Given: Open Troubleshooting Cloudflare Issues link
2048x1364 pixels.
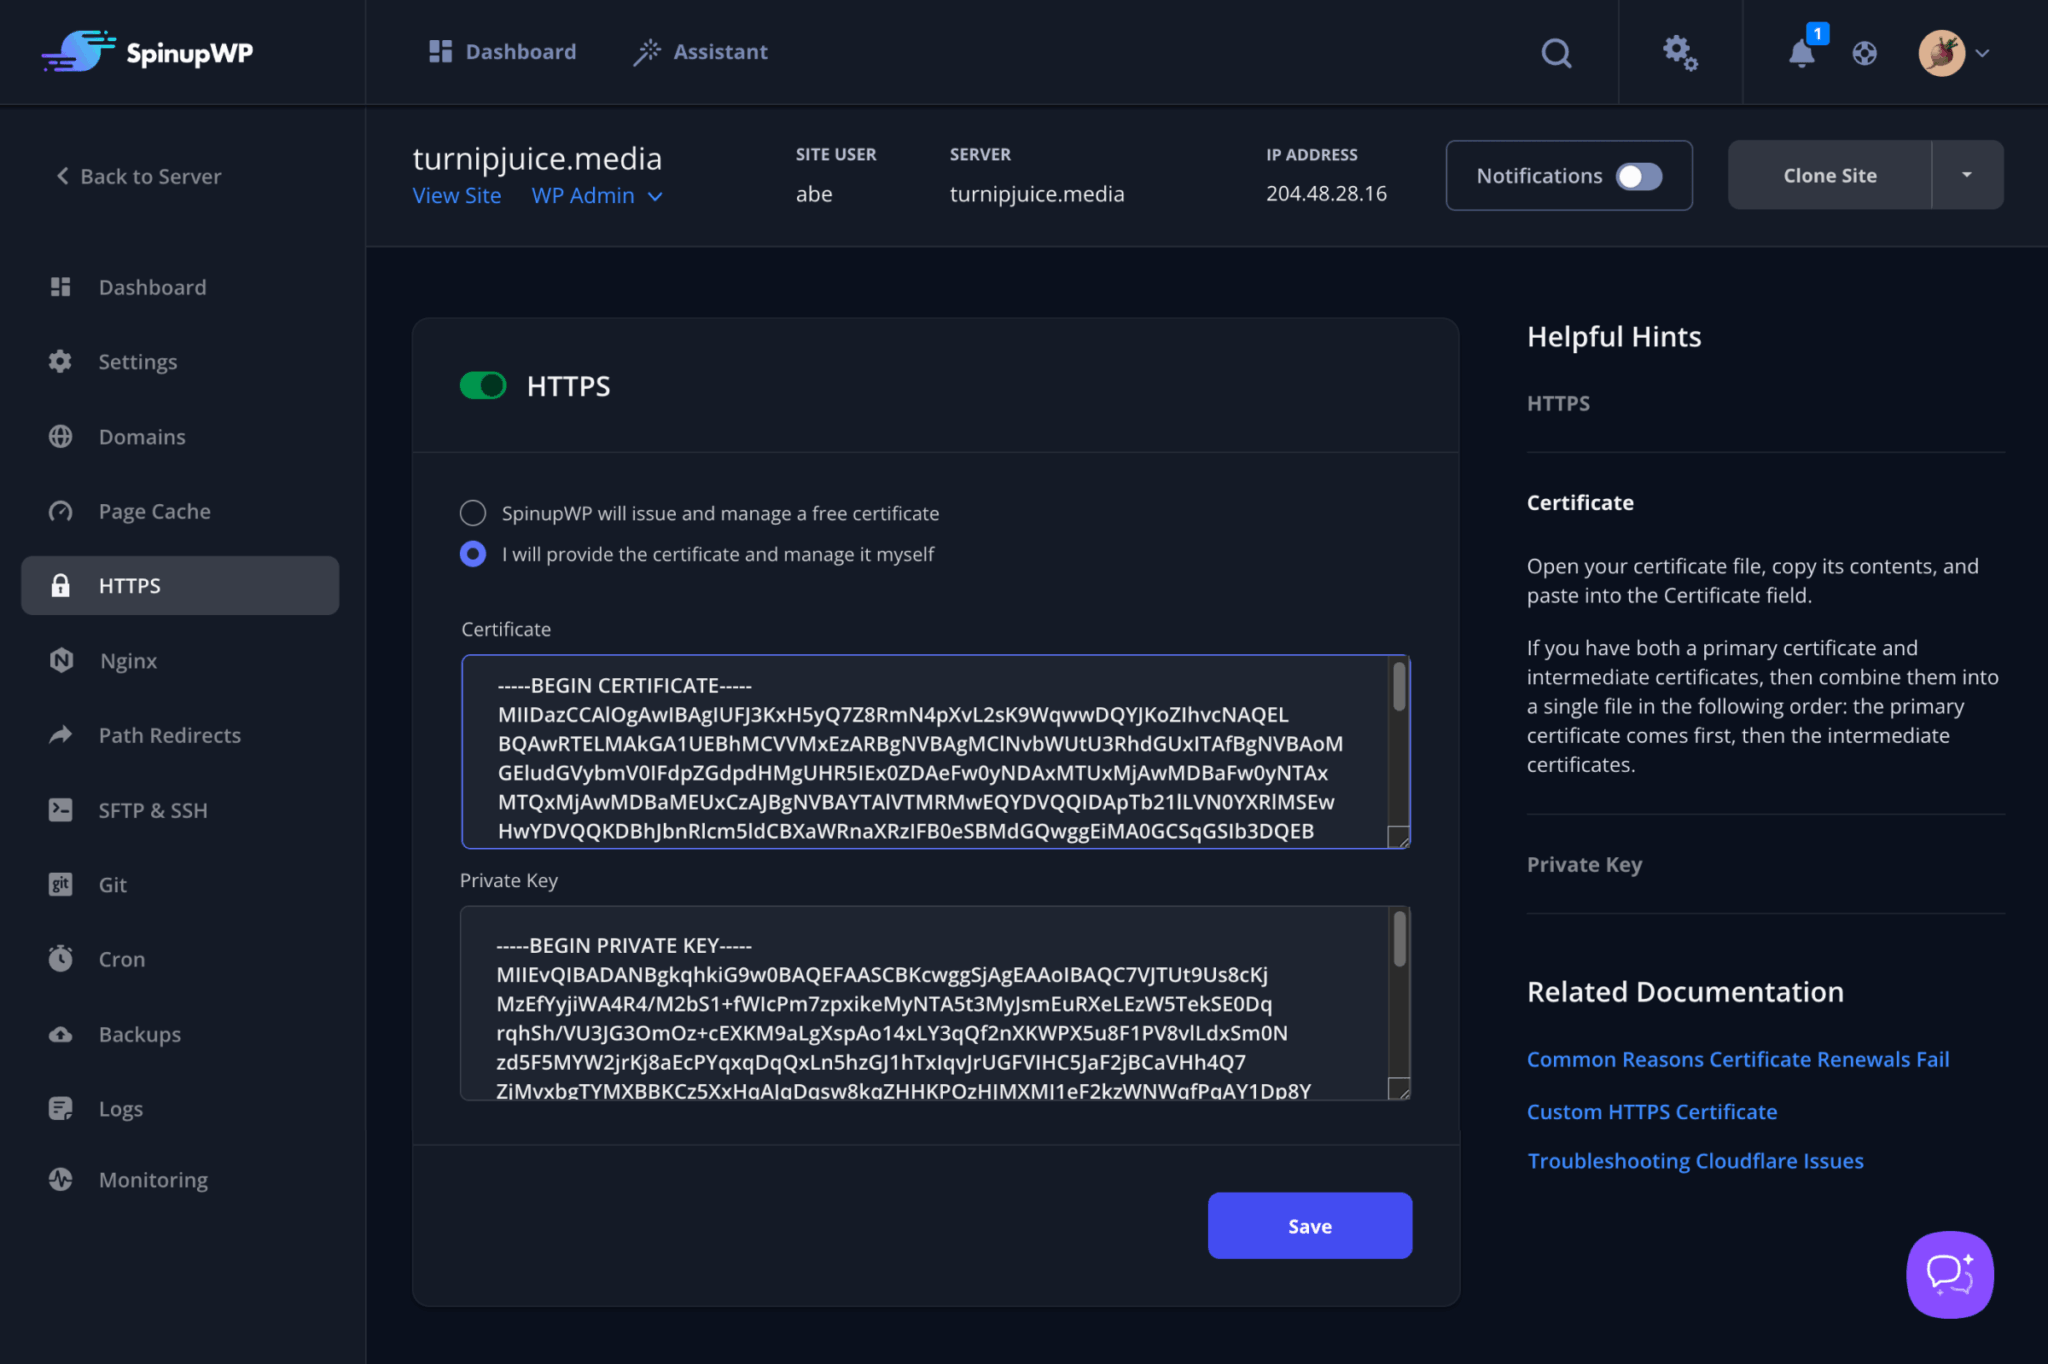Looking at the screenshot, I should tap(1695, 1161).
